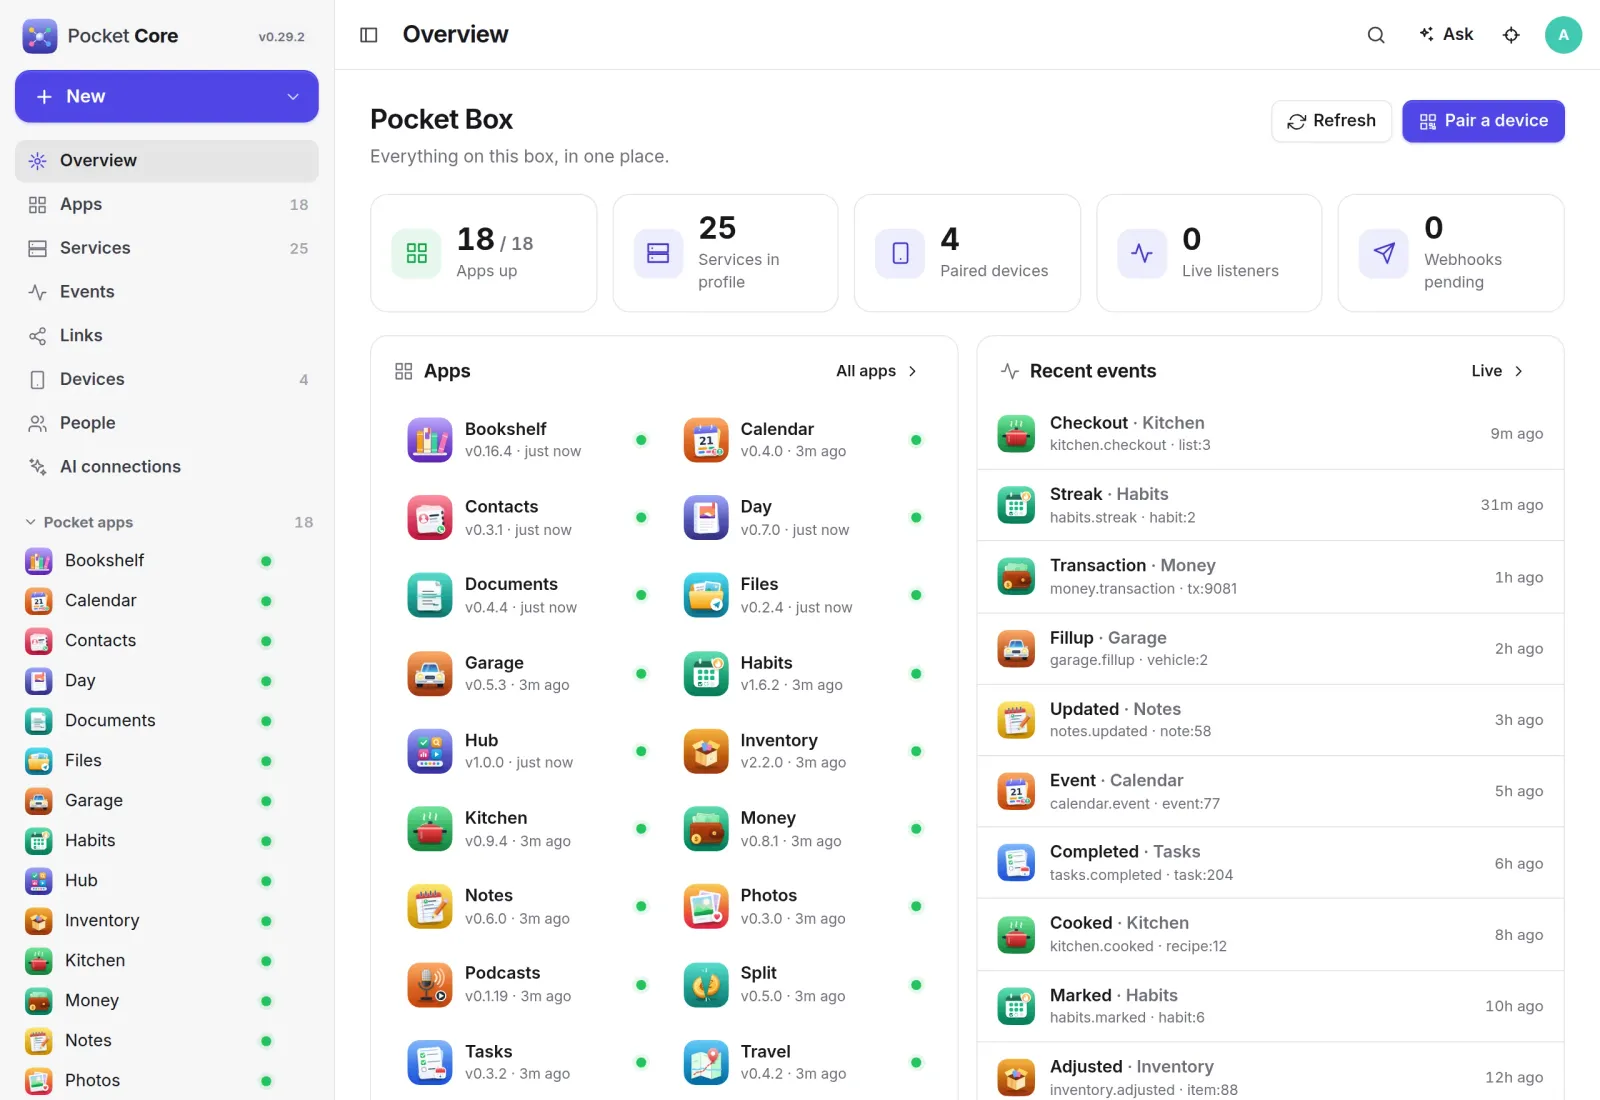This screenshot has height=1100, width=1600.
Task: Select Overview in the sidebar
Action: 167,161
